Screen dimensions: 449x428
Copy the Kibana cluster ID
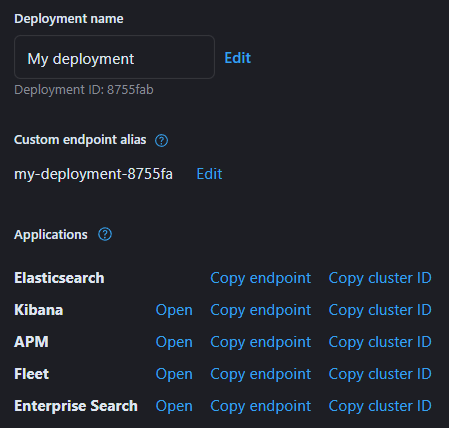380,310
